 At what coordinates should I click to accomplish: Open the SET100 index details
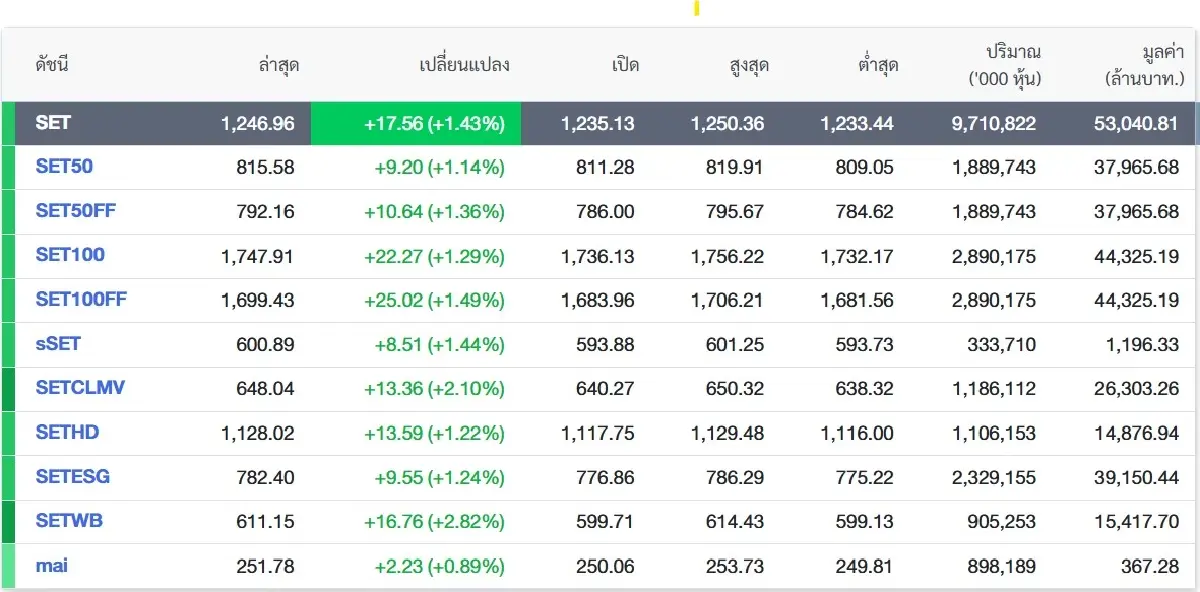point(69,255)
